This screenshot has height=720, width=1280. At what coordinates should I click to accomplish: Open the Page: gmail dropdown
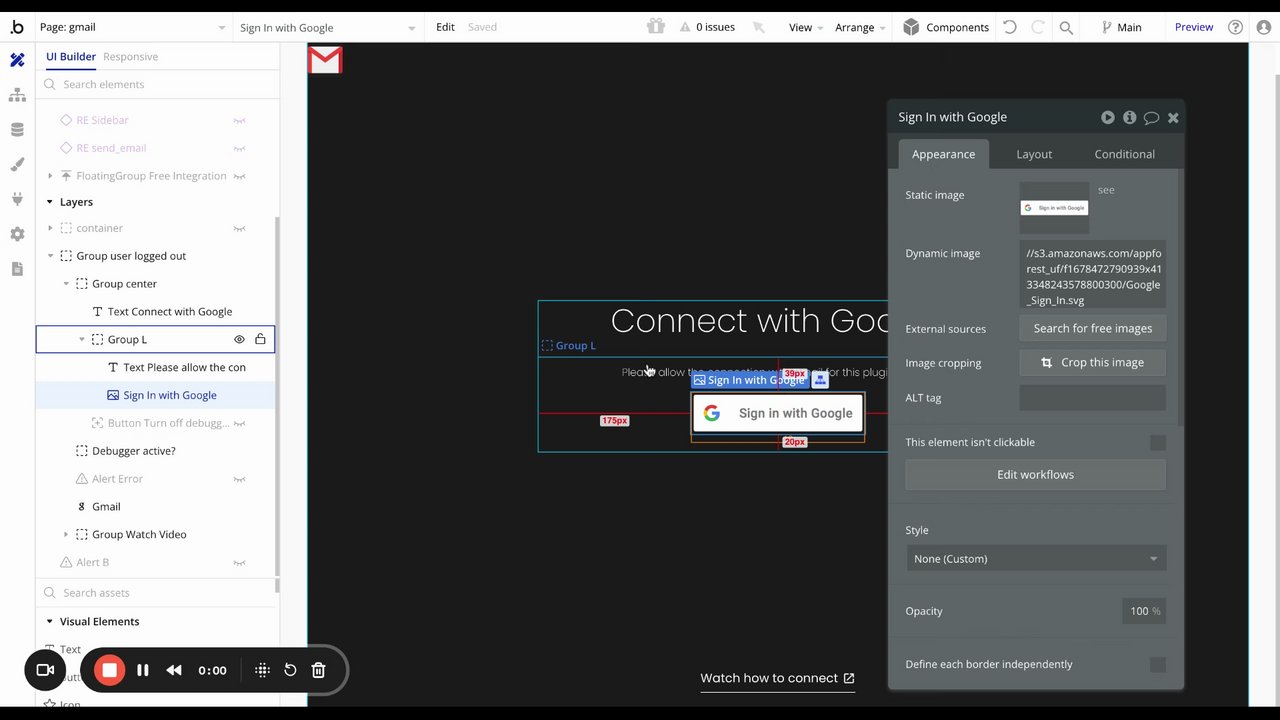[x=133, y=27]
